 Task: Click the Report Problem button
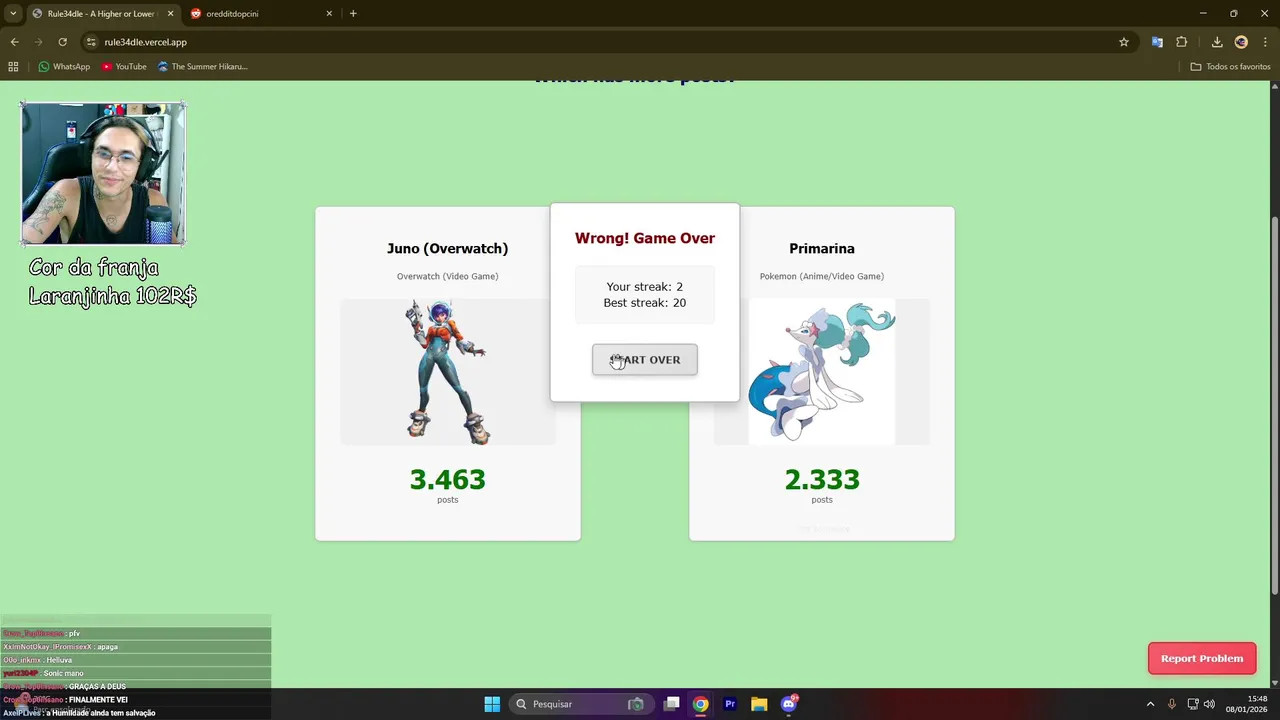1202,658
